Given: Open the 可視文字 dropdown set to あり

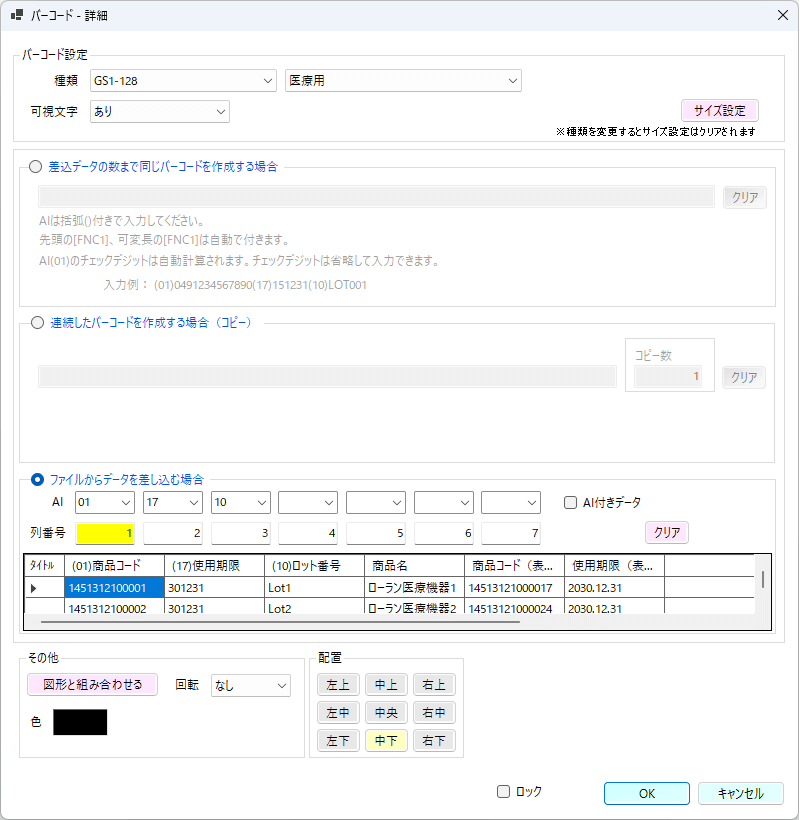Looking at the screenshot, I should [x=159, y=112].
